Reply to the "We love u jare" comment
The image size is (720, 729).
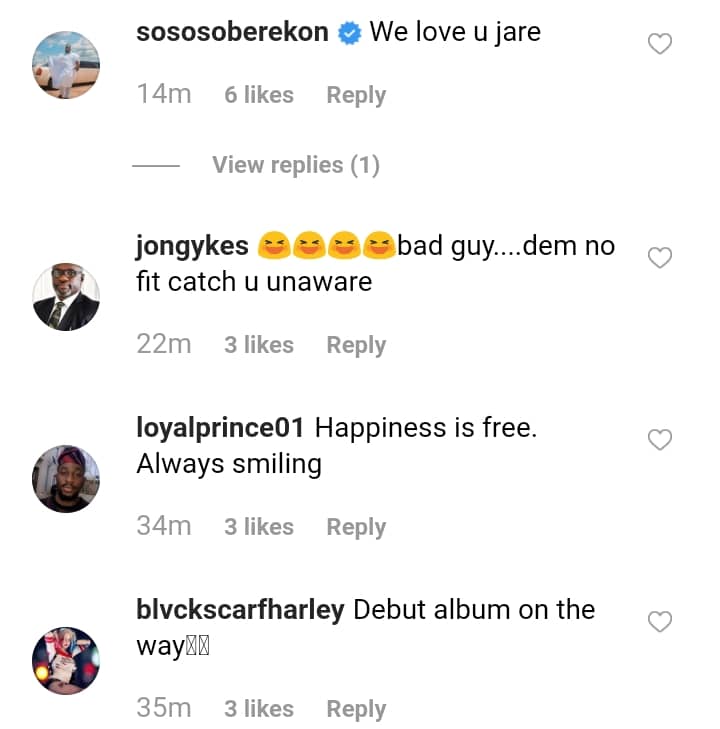coord(356,95)
